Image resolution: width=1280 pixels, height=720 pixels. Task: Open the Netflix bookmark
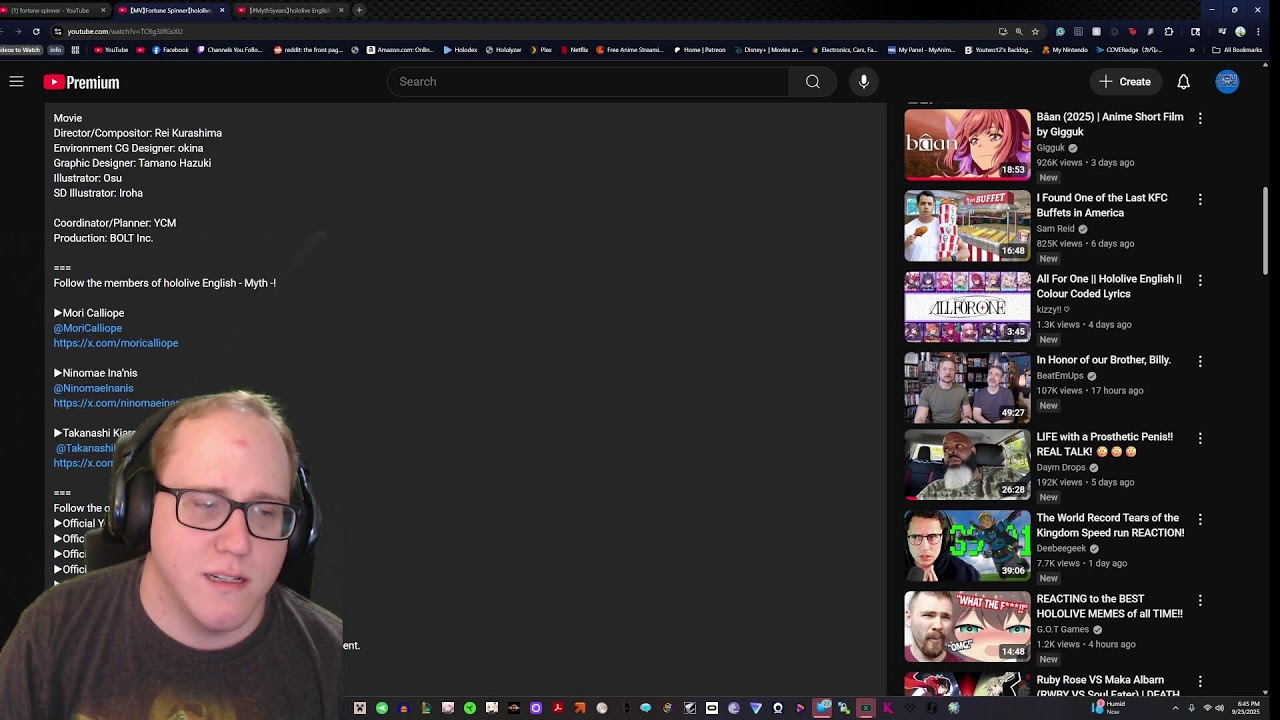(x=573, y=50)
